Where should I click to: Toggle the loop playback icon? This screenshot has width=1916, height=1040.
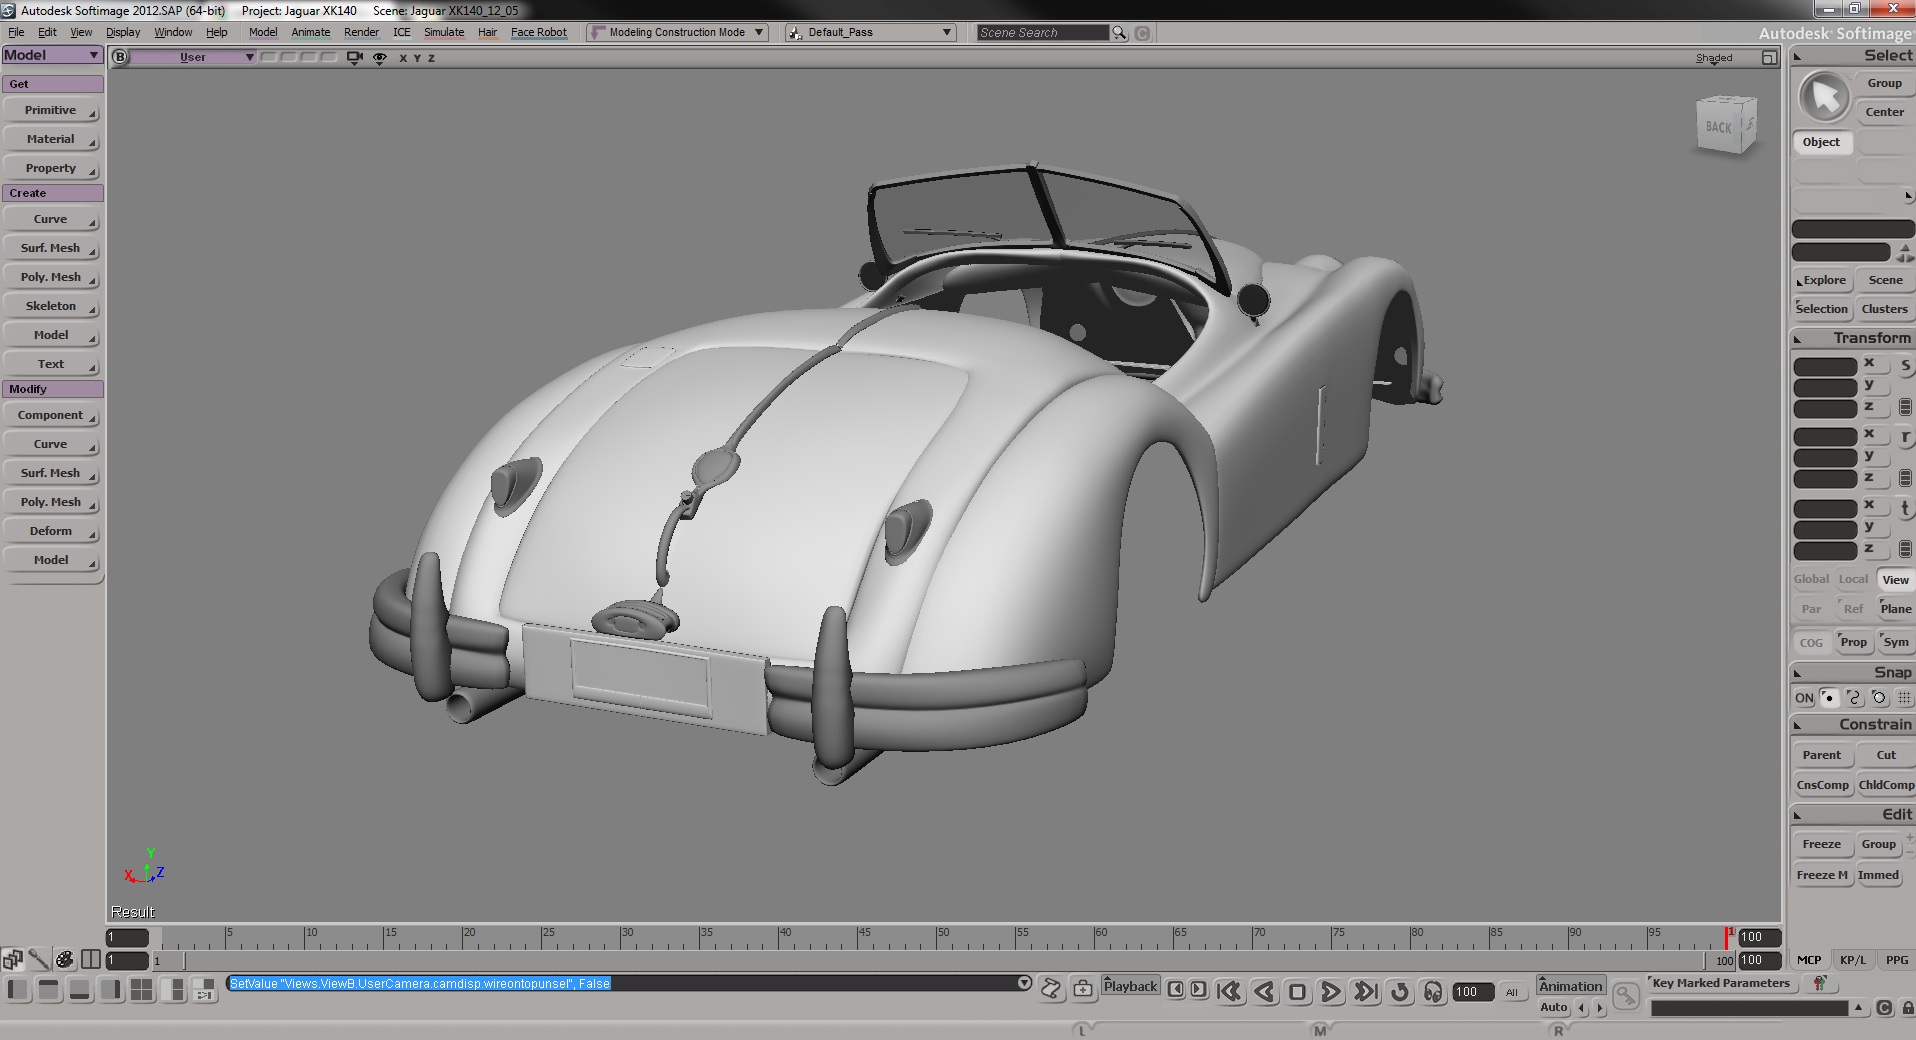pyautogui.click(x=1400, y=992)
